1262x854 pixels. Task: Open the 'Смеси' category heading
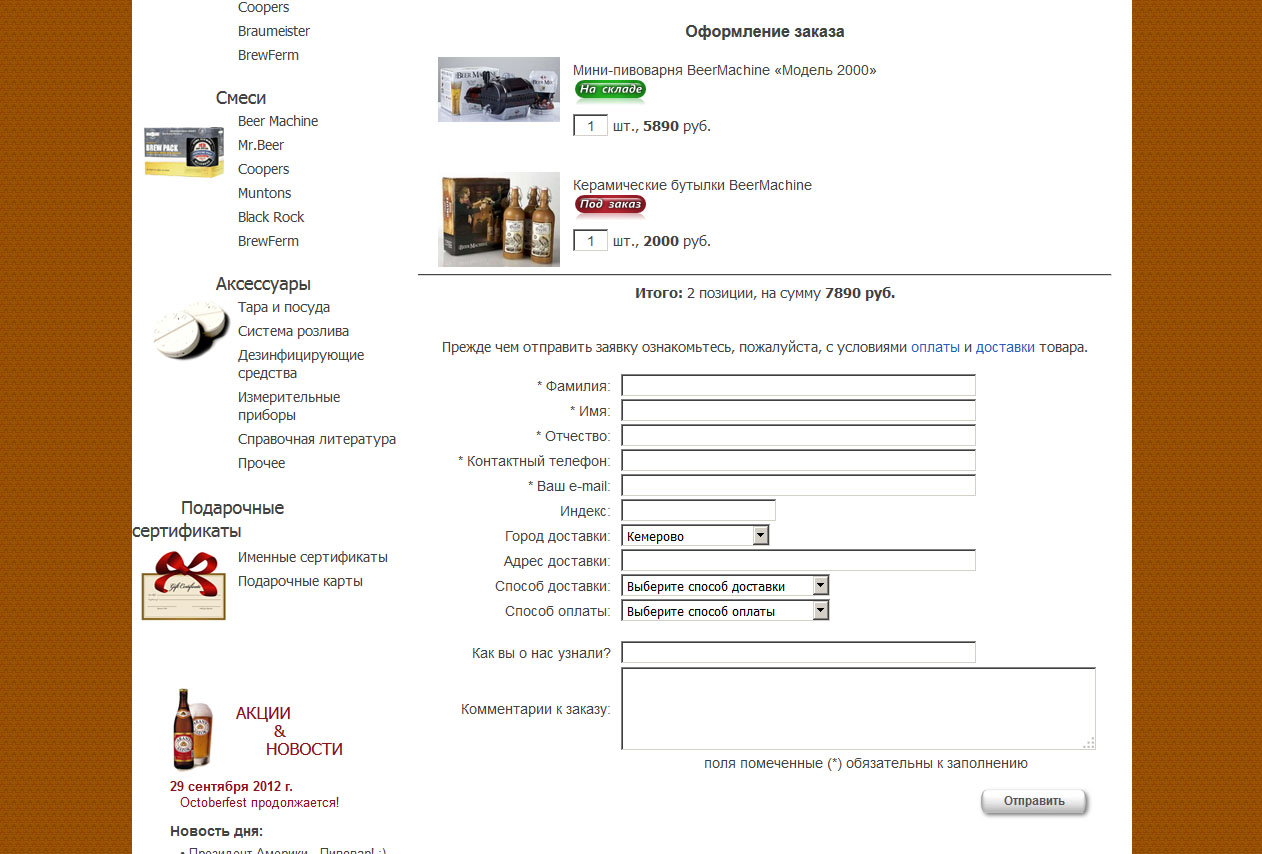[x=241, y=98]
